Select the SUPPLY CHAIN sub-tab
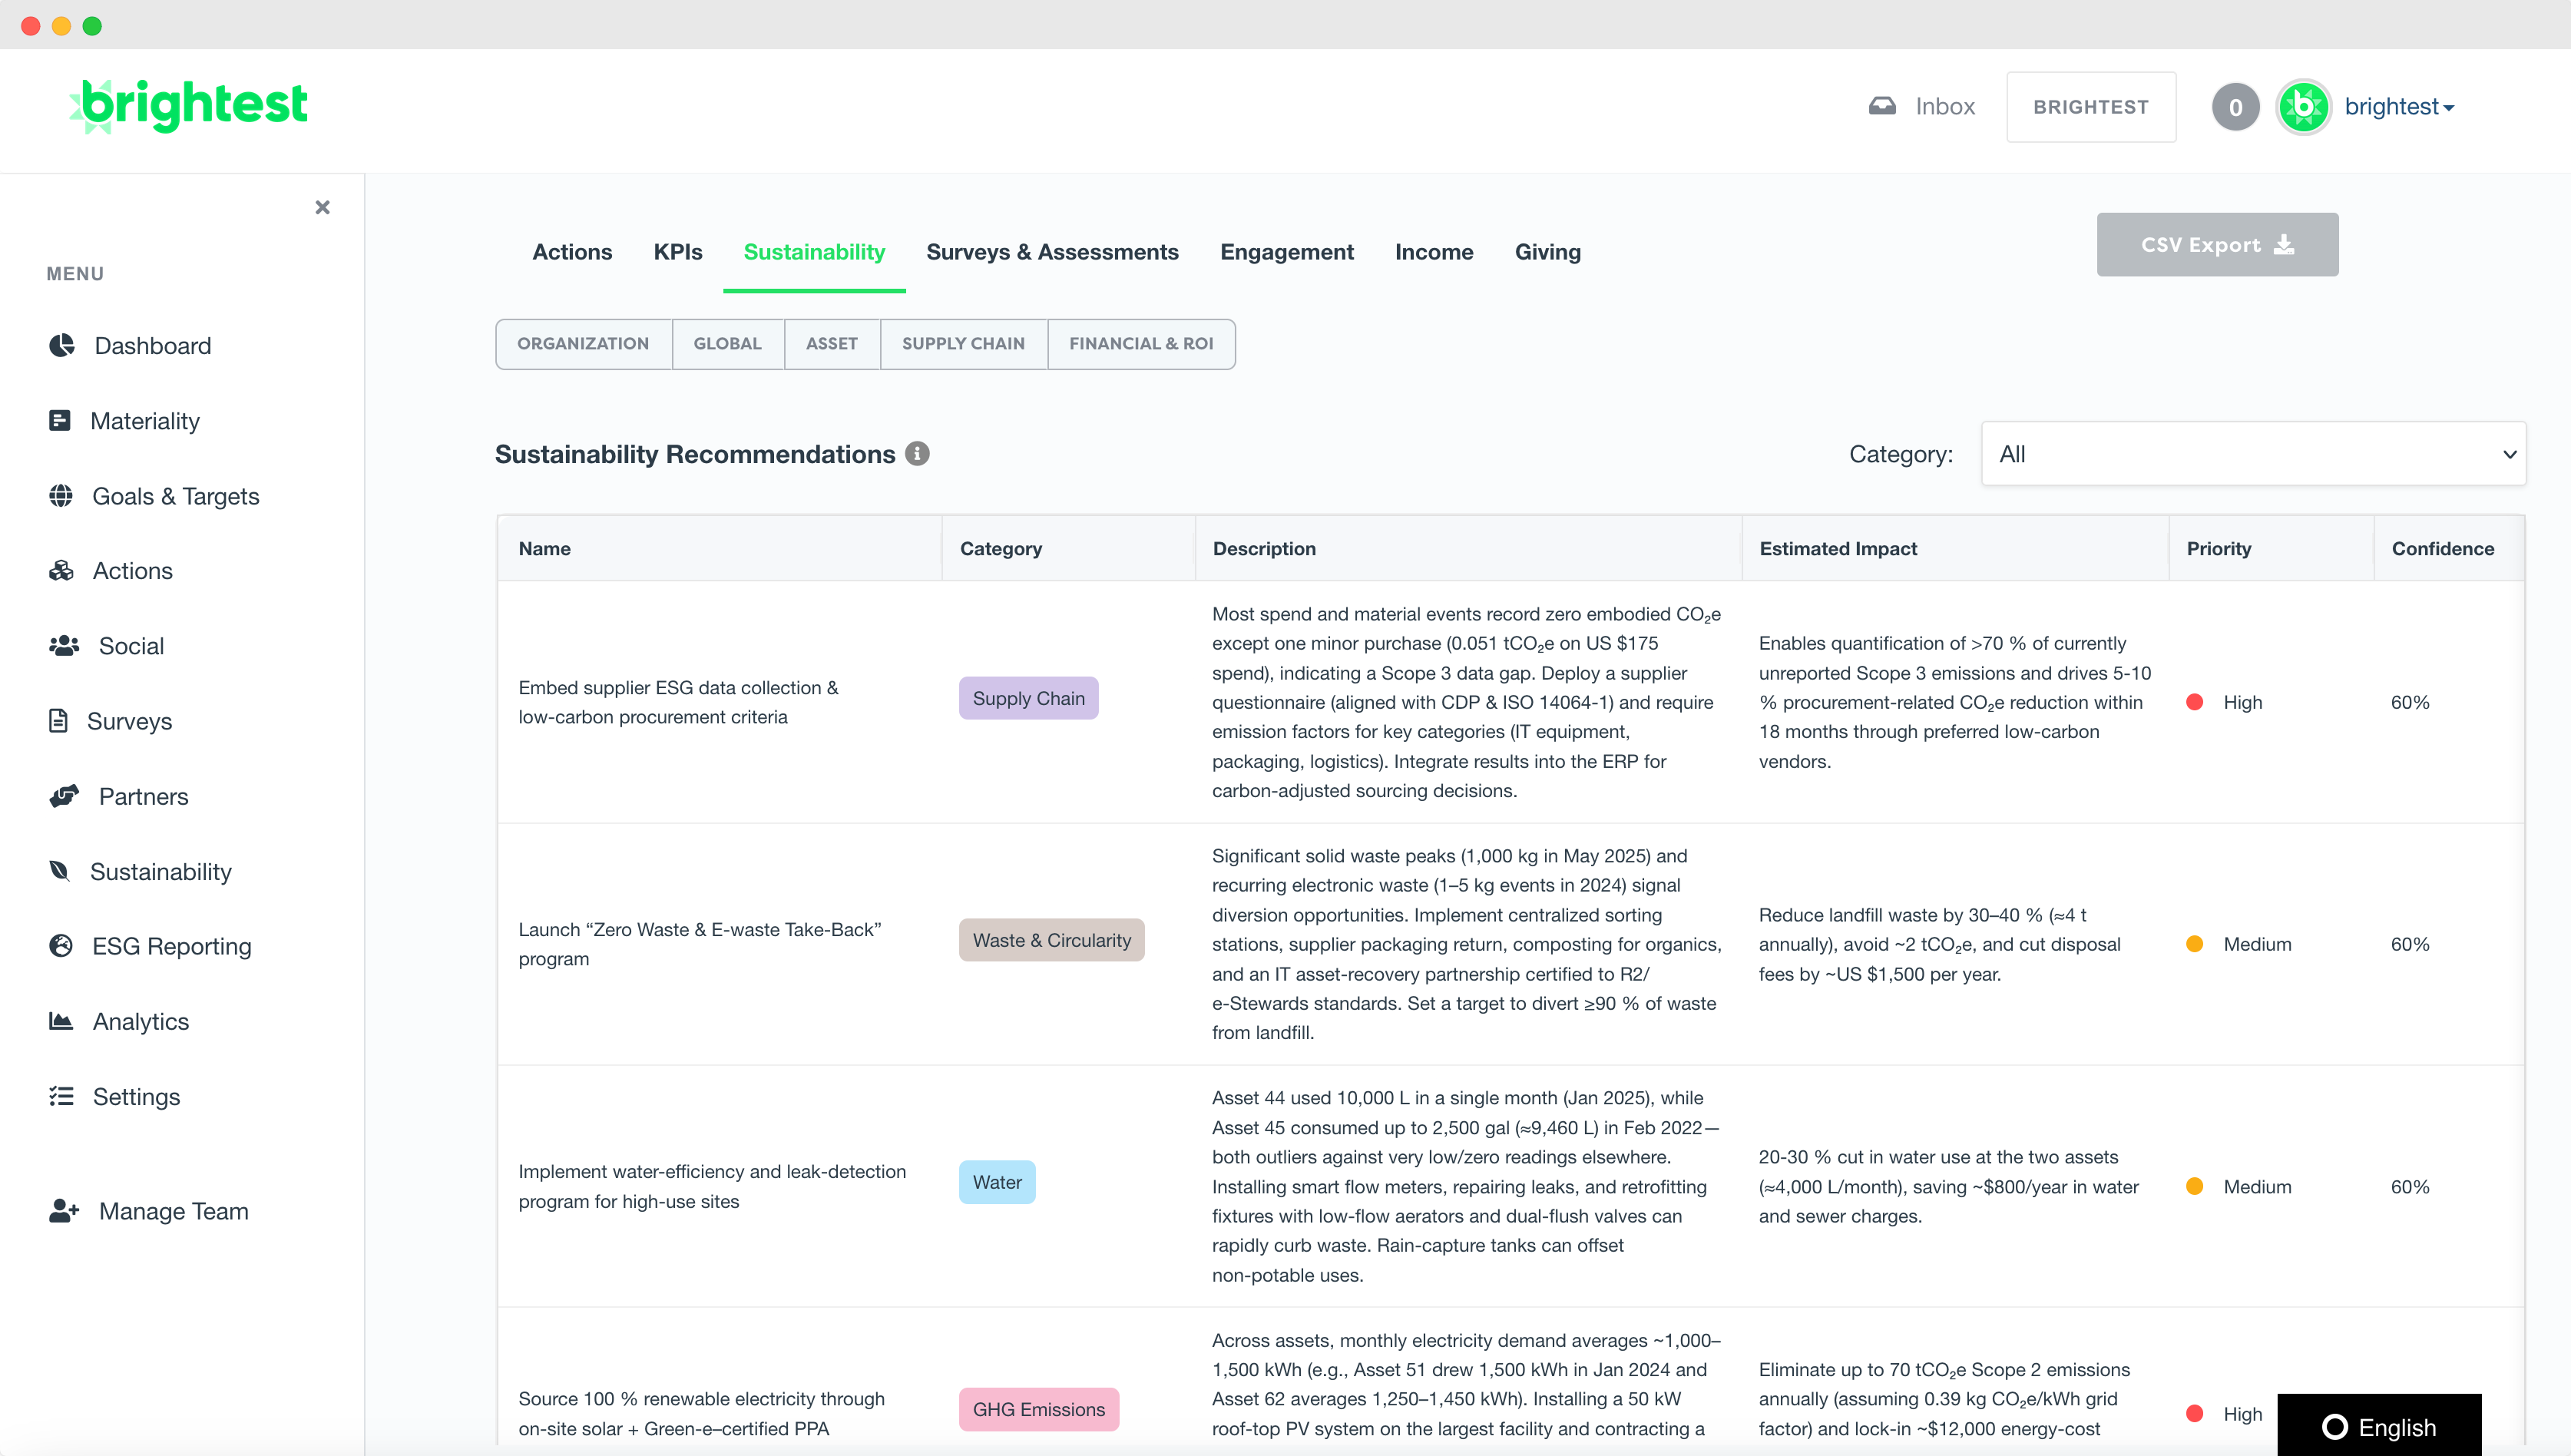Screen dimensions: 2571x1456 tap(963, 344)
